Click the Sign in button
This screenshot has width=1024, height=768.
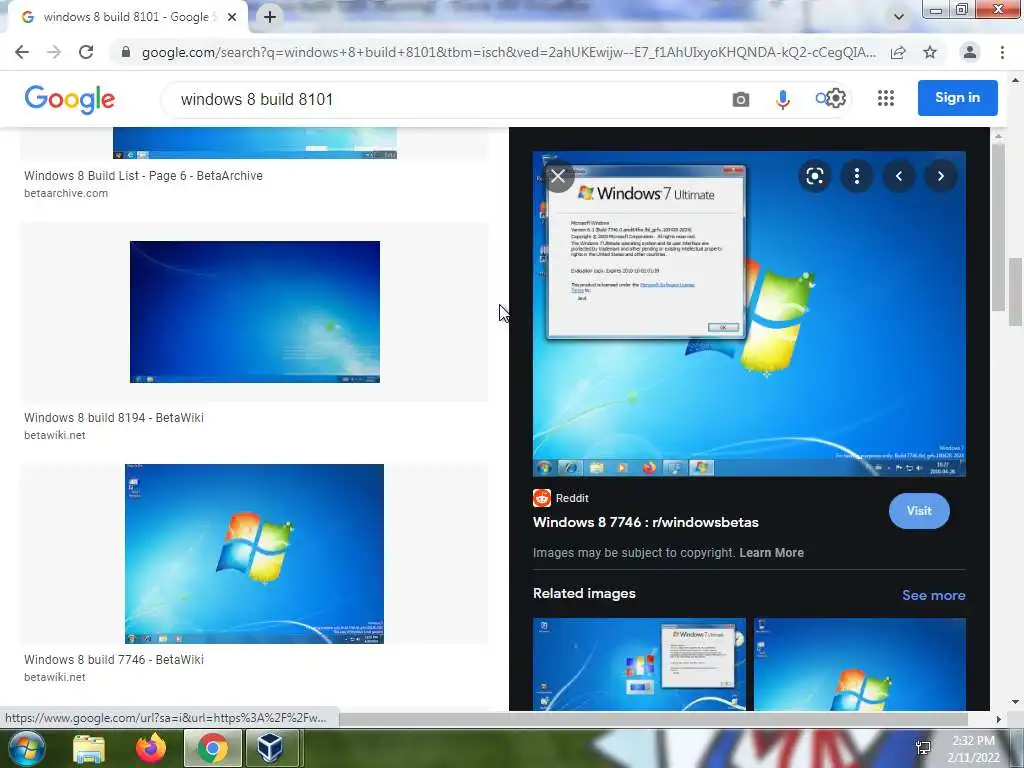tap(957, 98)
